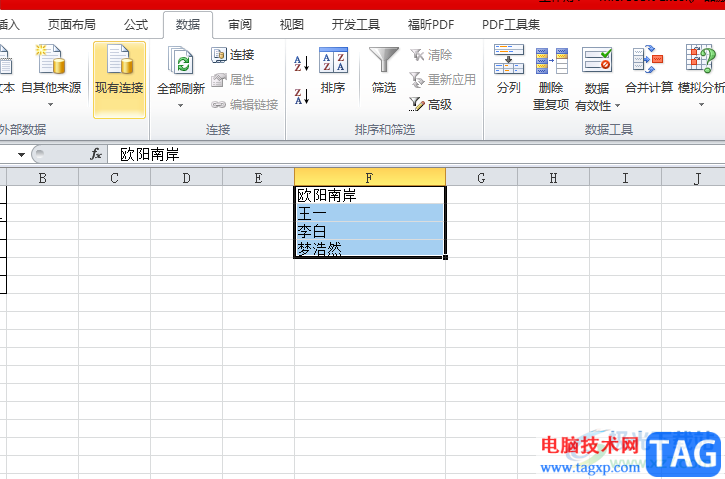The image size is (725, 479).
Task: Select column I header
Action: click(626, 178)
